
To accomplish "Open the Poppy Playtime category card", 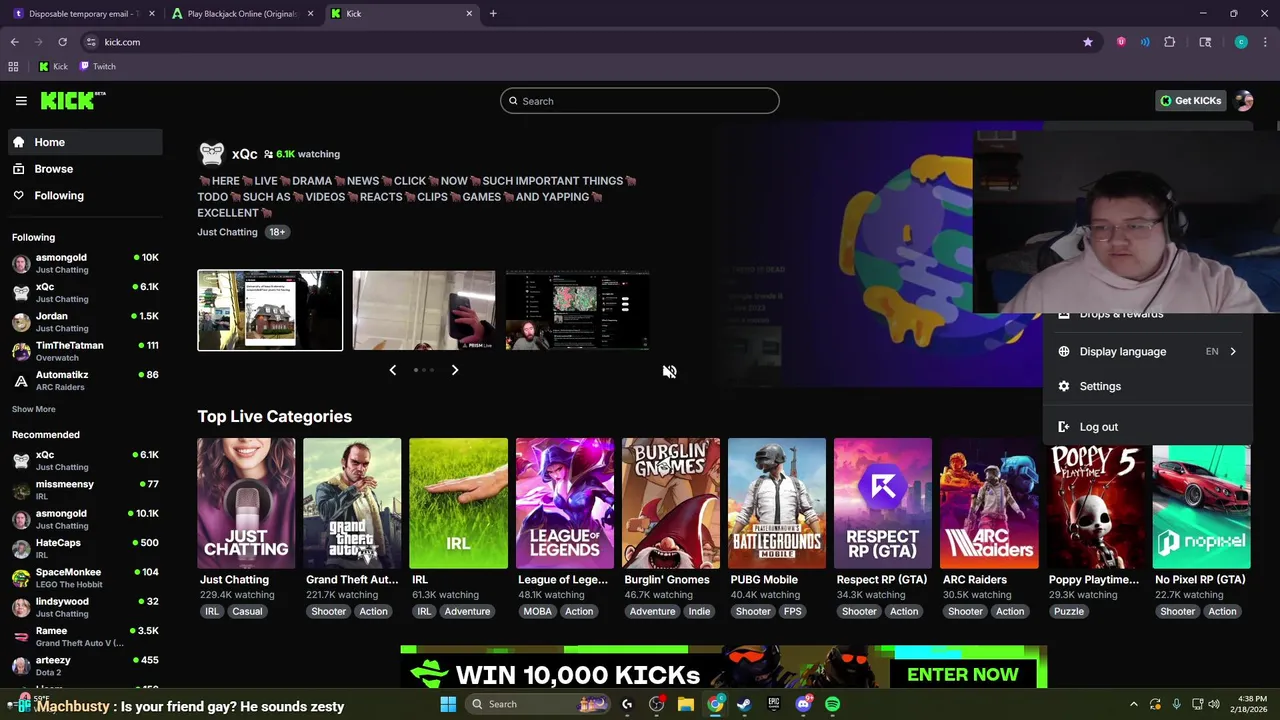I will 1095,503.
